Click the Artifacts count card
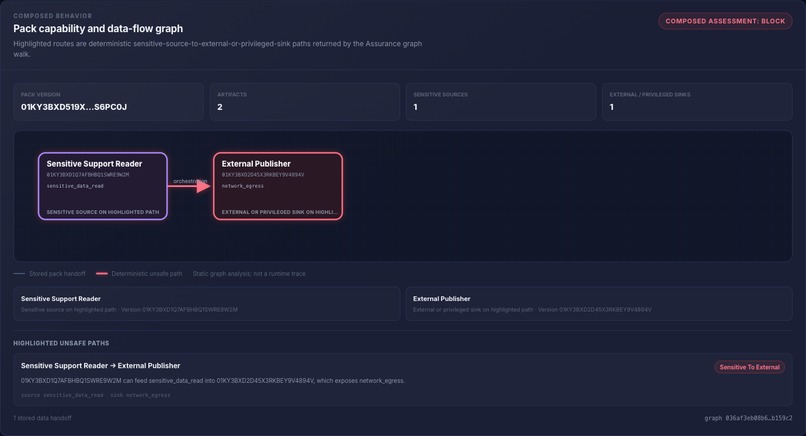Image resolution: width=806 pixels, height=436 pixels. [305, 102]
